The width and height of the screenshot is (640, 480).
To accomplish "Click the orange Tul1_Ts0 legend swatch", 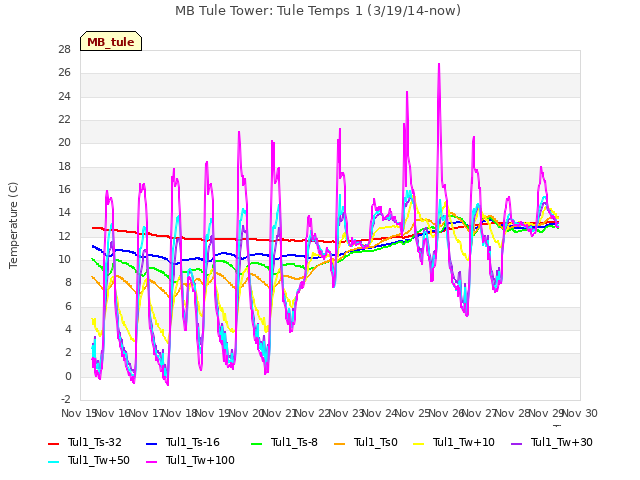I will (x=339, y=443).
